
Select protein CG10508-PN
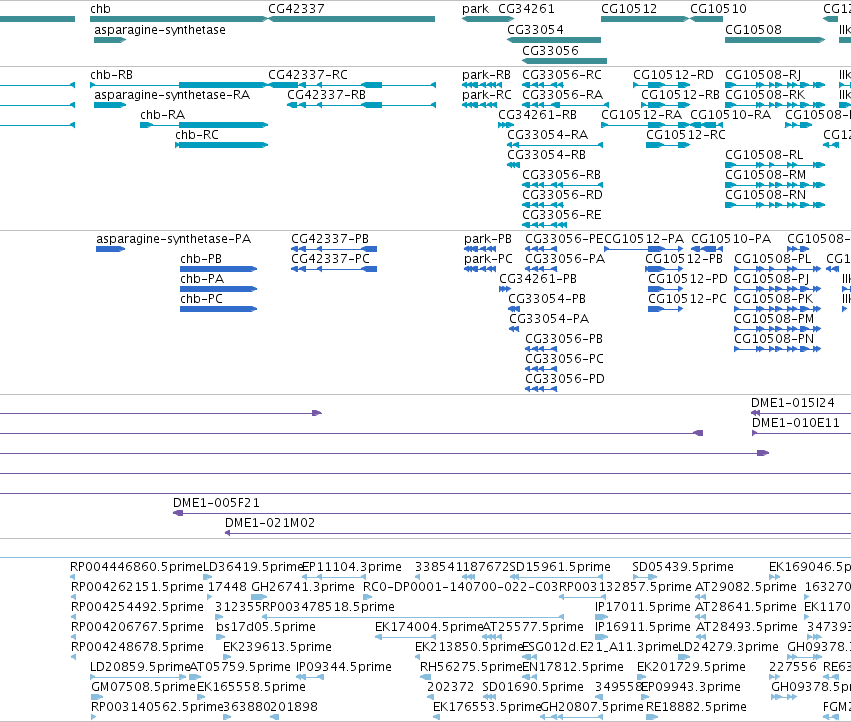774,339
